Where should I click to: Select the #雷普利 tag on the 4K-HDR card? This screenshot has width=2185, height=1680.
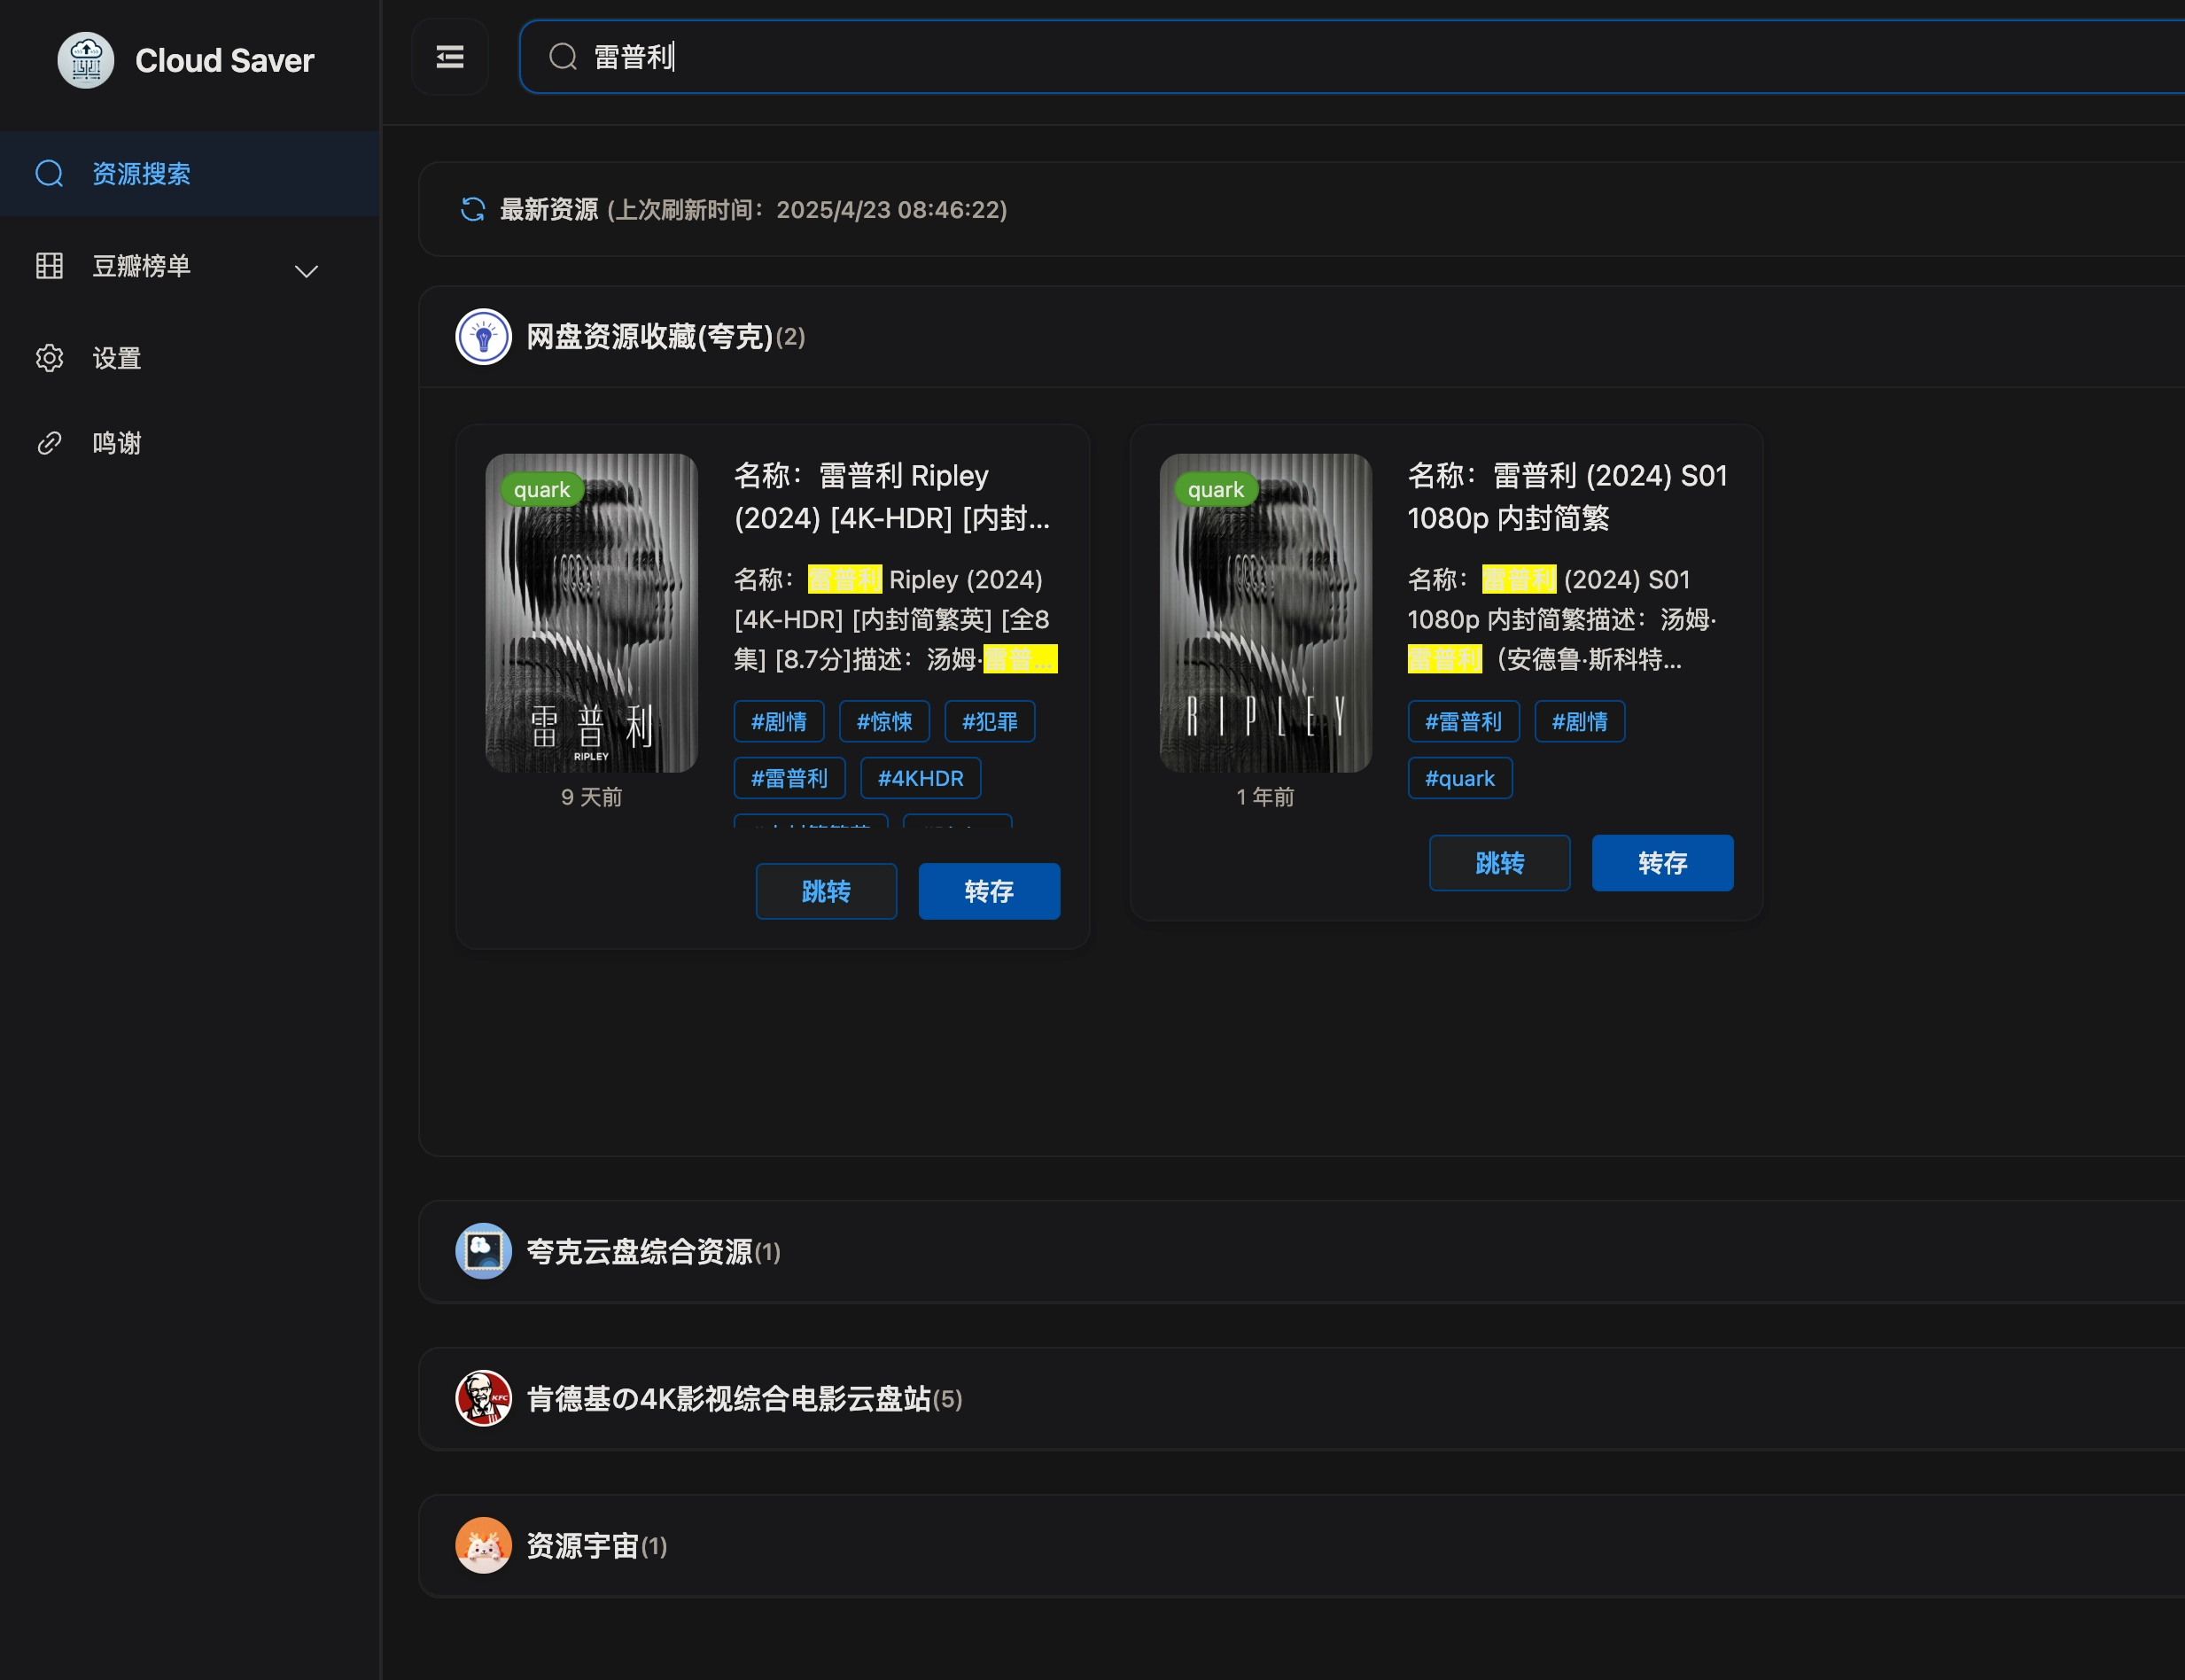coord(789,778)
